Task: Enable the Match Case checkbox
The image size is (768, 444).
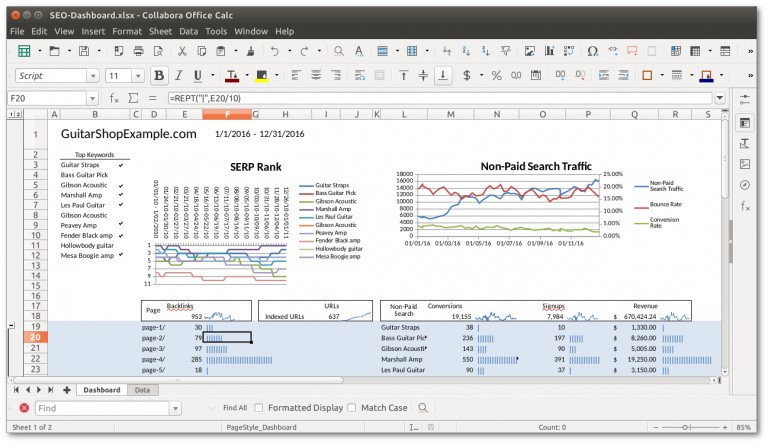Action: pyautogui.click(x=352, y=408)
